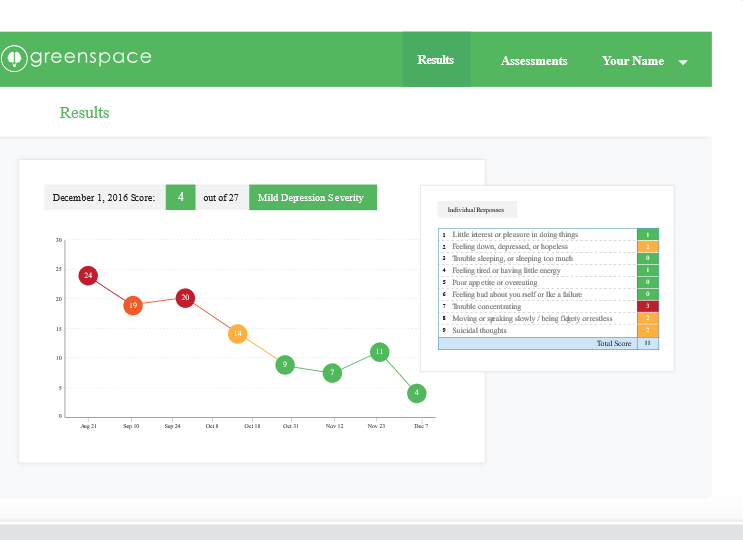Image resolution: width=743 pixels, height=540 pixels.
Task: Select the green 9 data point
Action: [x=285, y=364]
